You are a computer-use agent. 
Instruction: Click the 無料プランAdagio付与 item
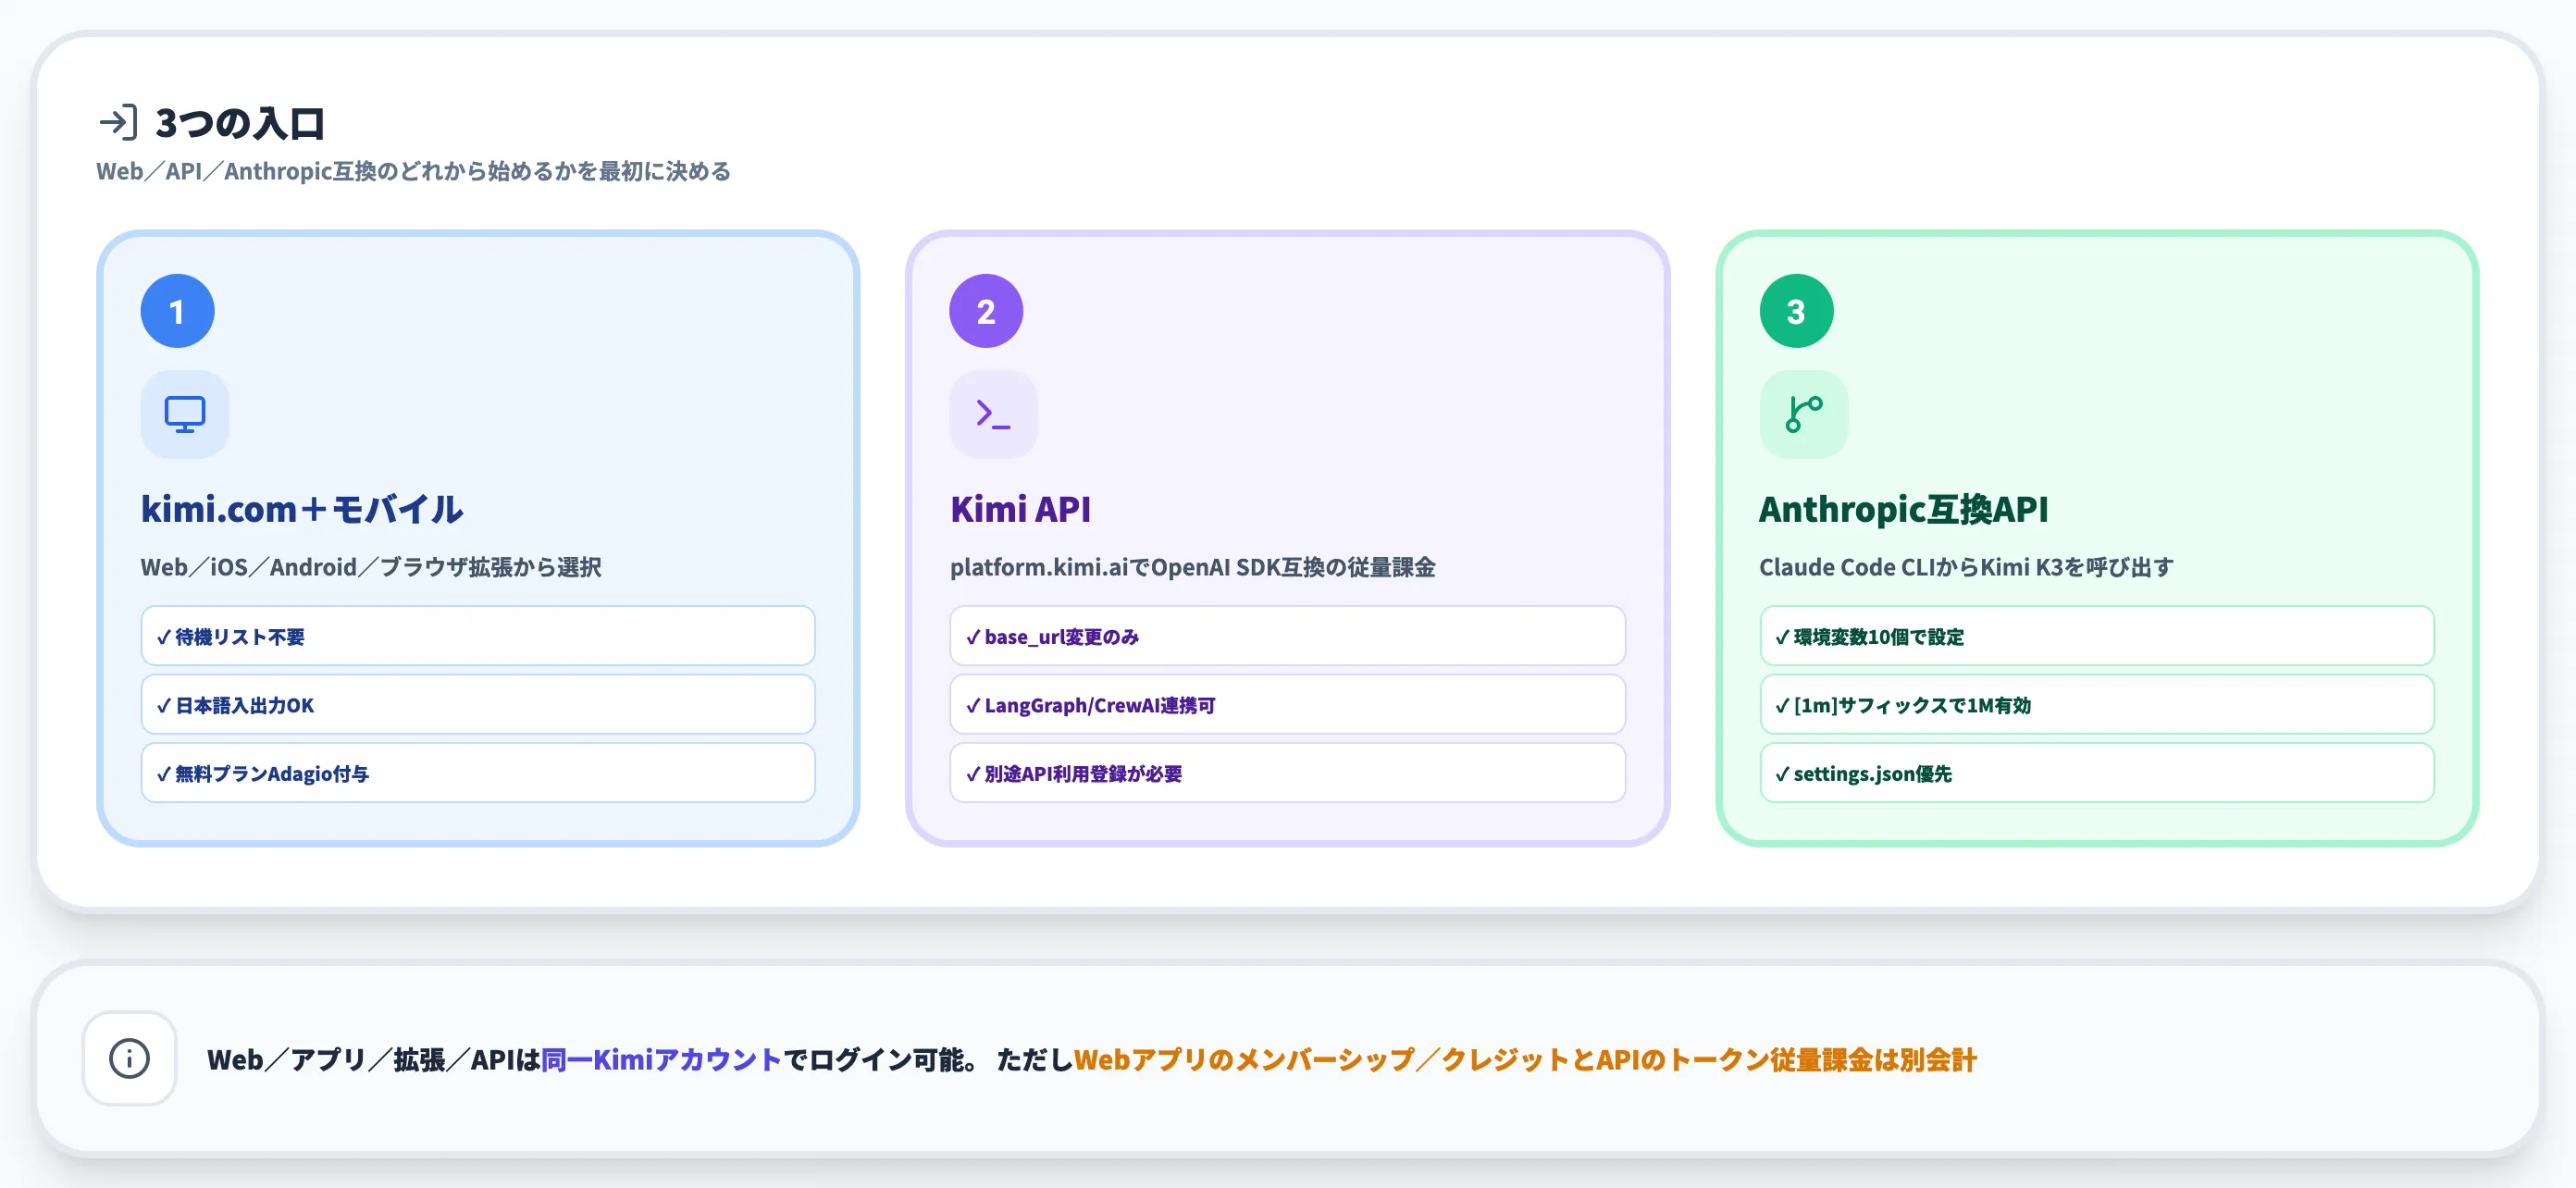pyautogui.click(x=478, y=773)
